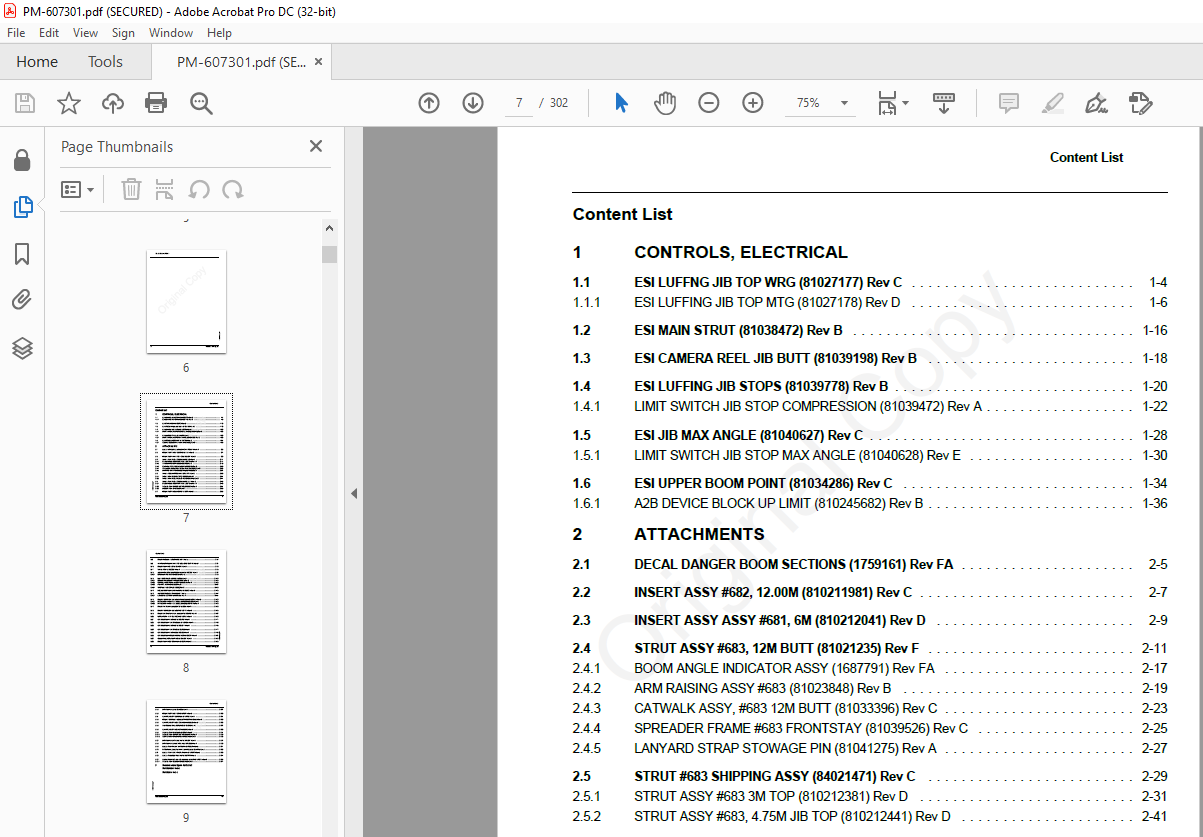Image resolution: width=1203 pixels, height=837 pixels.
Task: Open the Layers panel in sidebar
Action: (x=22, y=347)
